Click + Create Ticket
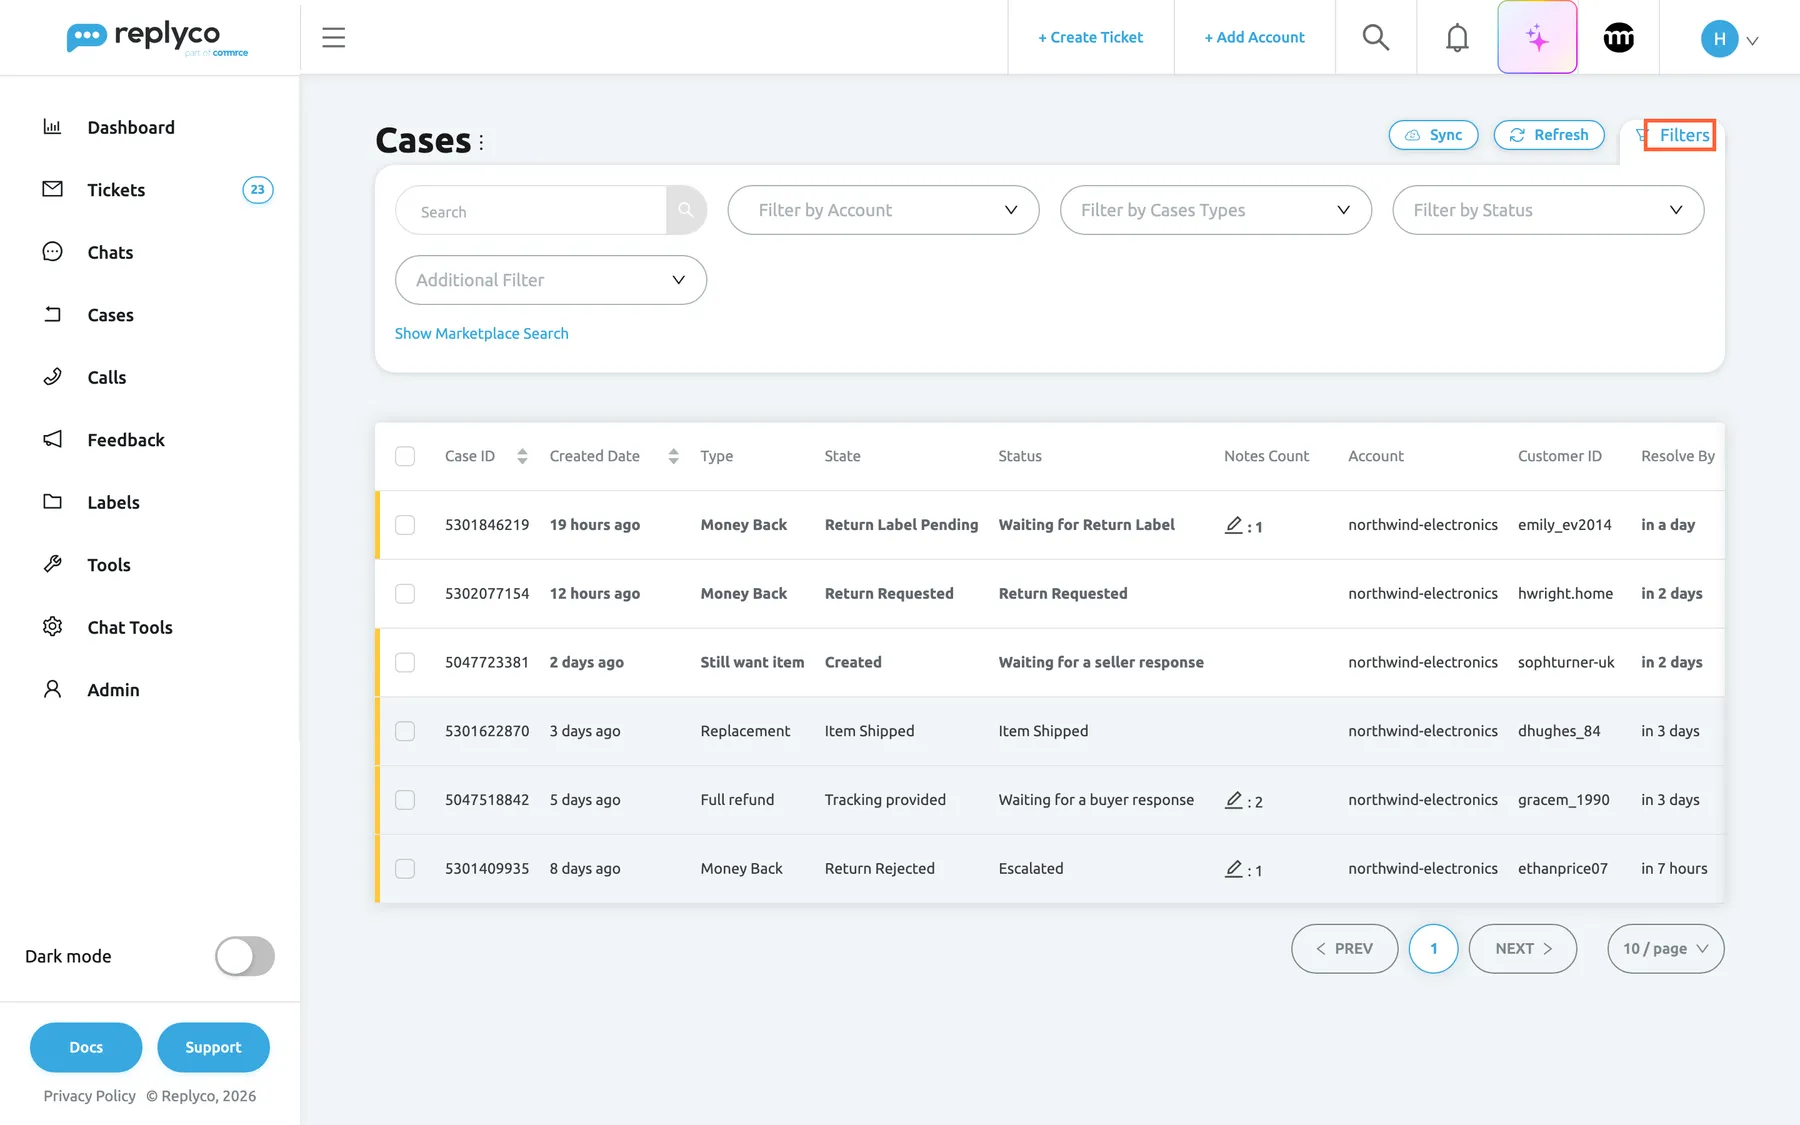1800x1125 pixels. tap(1090, 37)
